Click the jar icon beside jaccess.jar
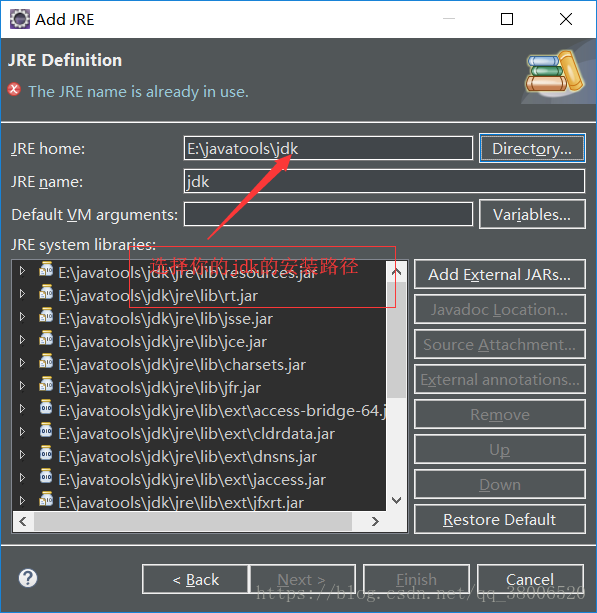 [46, 477]
